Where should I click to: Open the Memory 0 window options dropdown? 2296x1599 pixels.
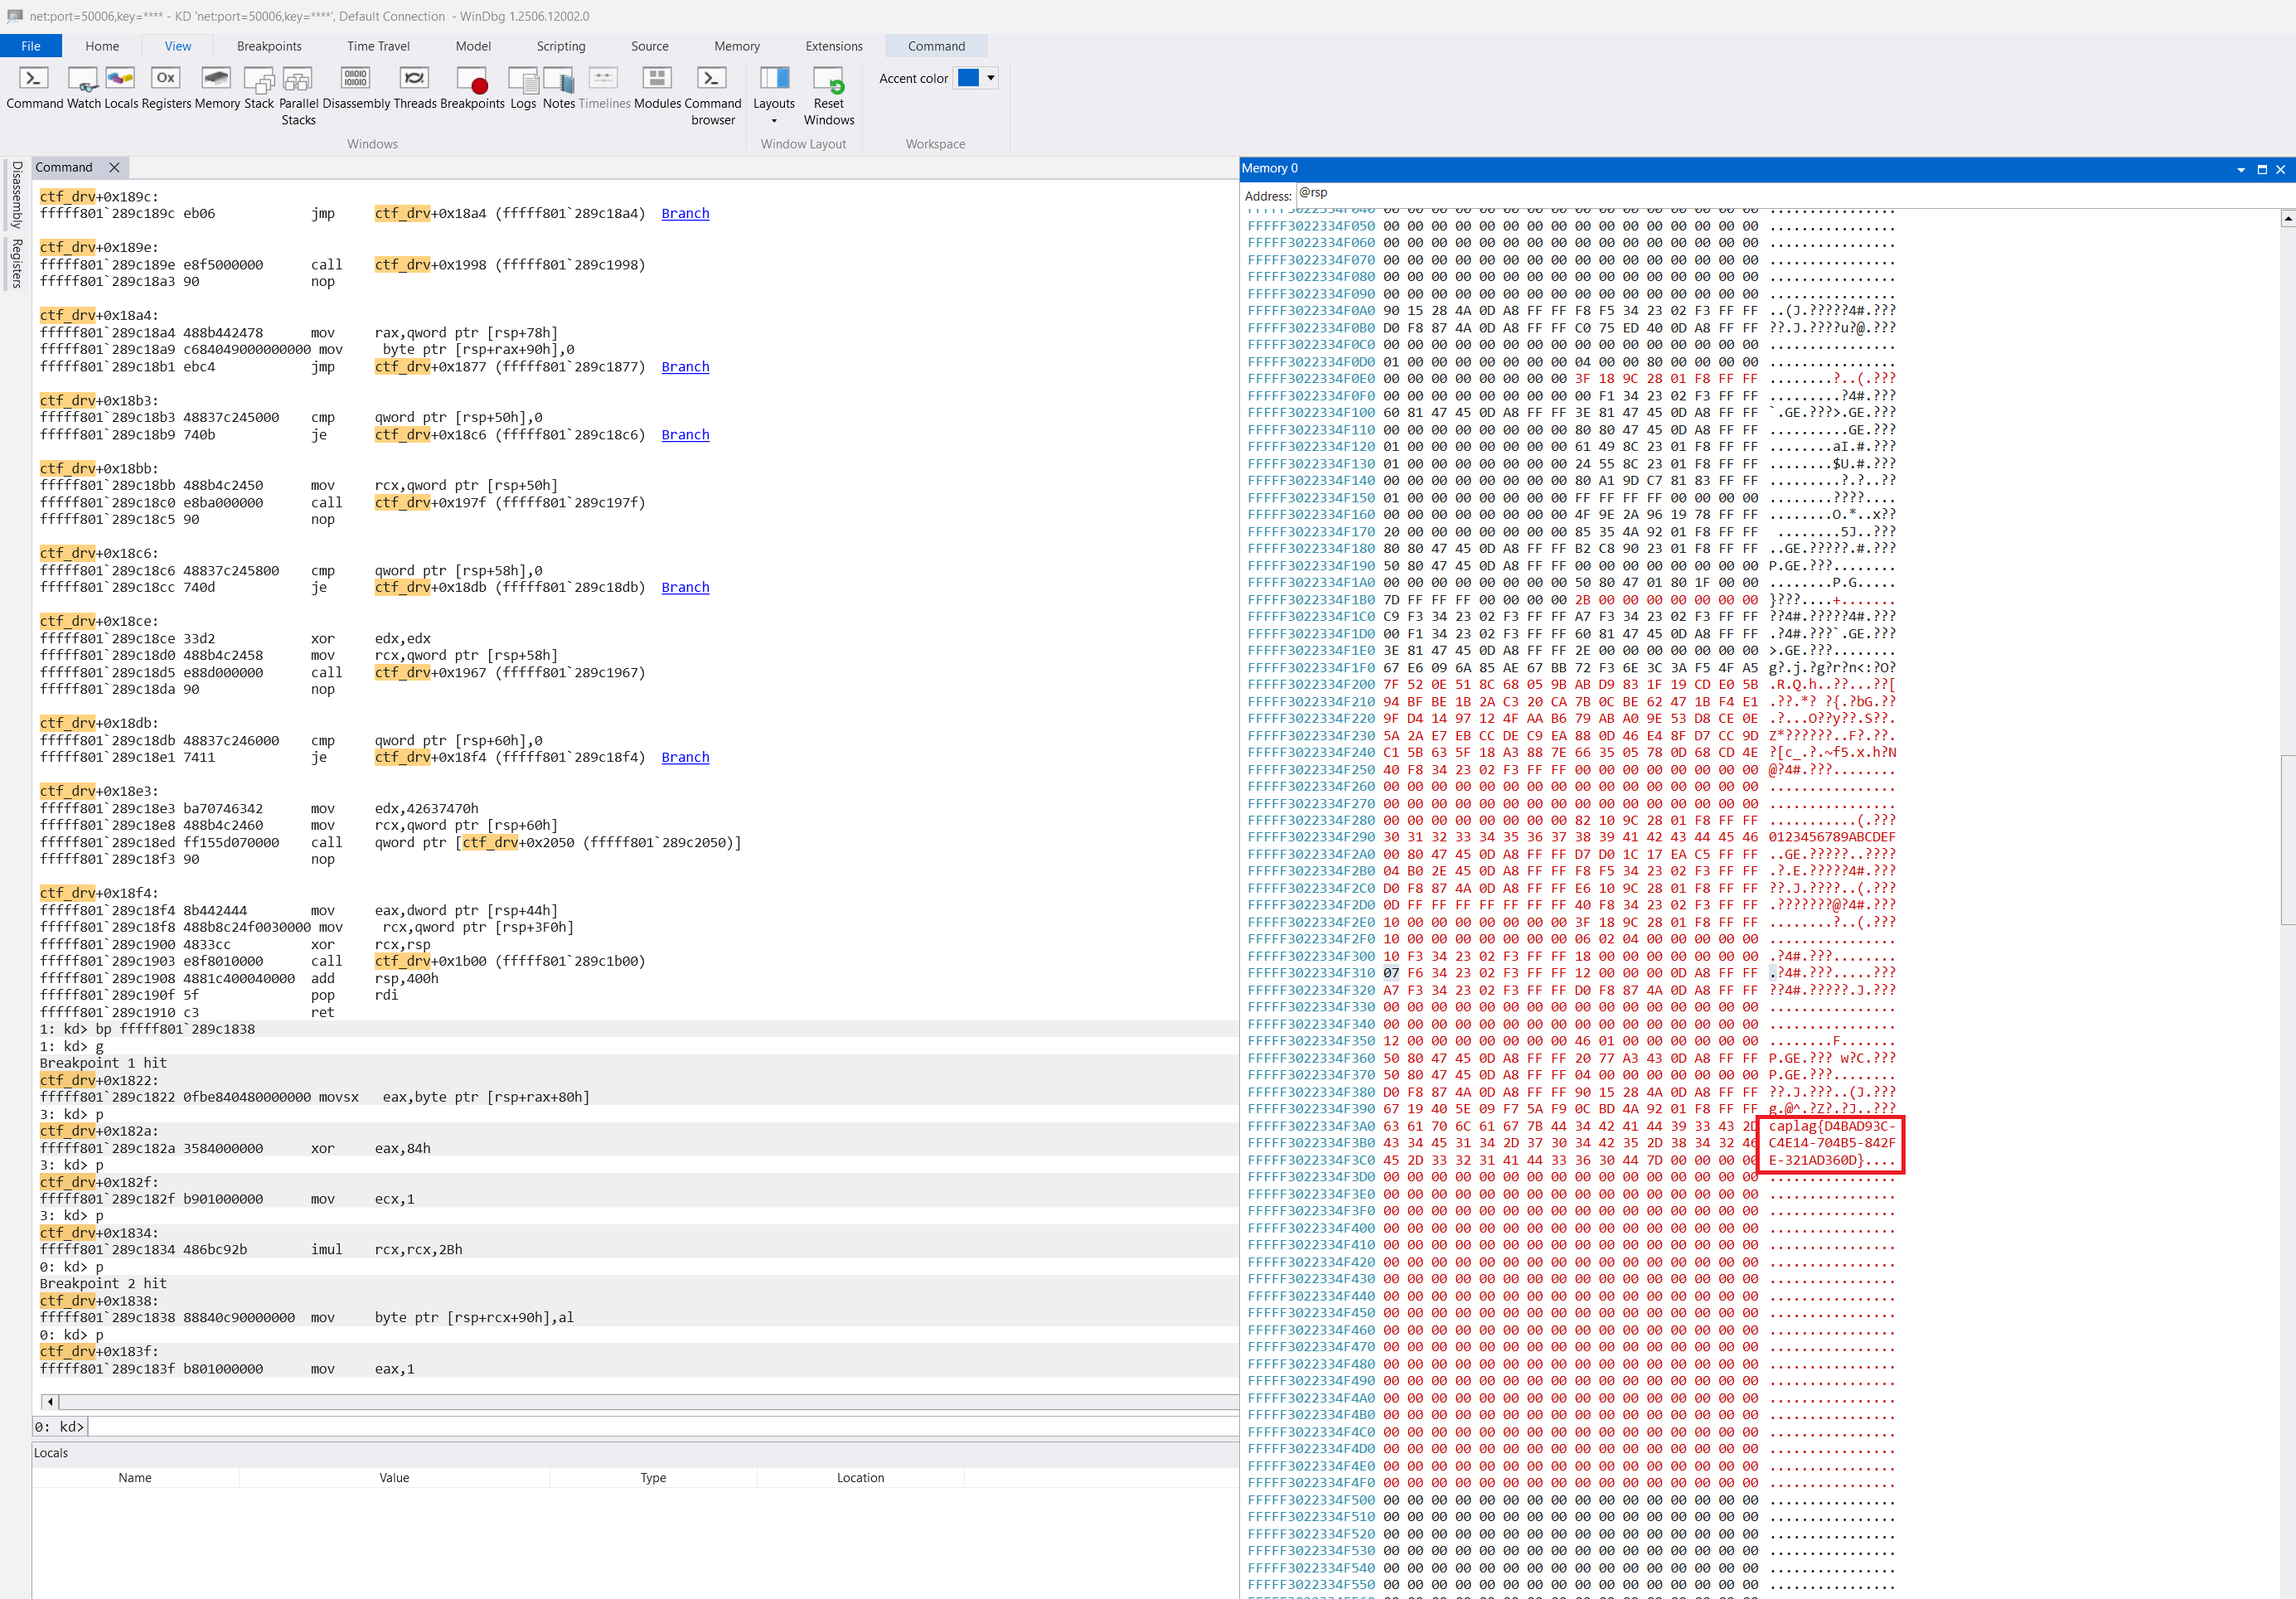2240,170
